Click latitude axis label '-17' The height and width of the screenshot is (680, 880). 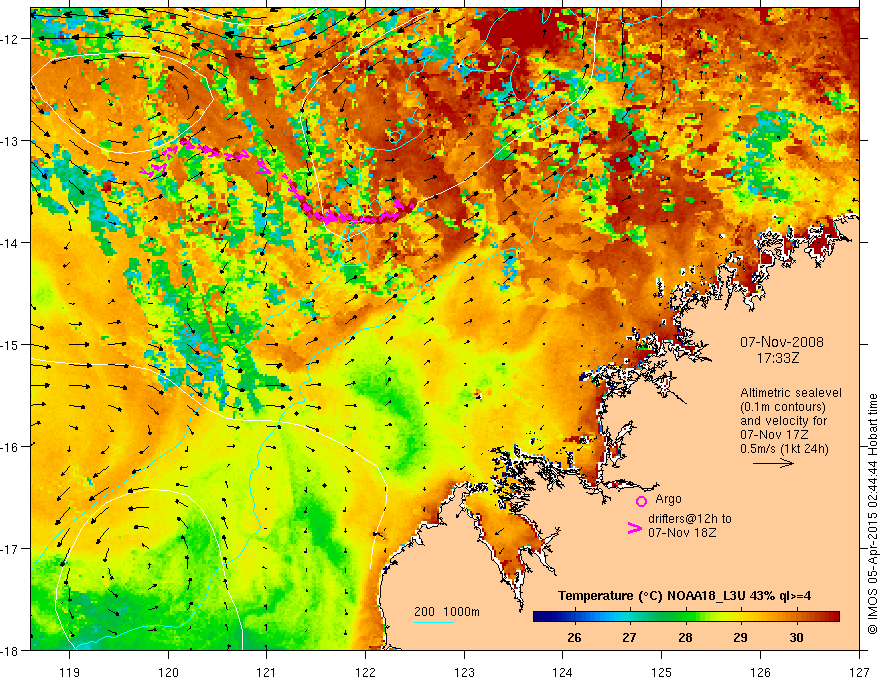[11, 548]
